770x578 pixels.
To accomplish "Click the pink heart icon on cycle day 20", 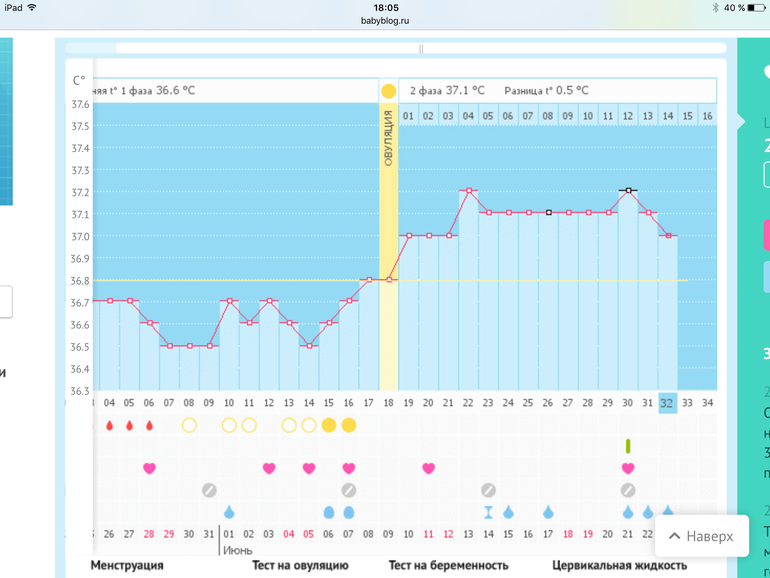I will point(428,468).
